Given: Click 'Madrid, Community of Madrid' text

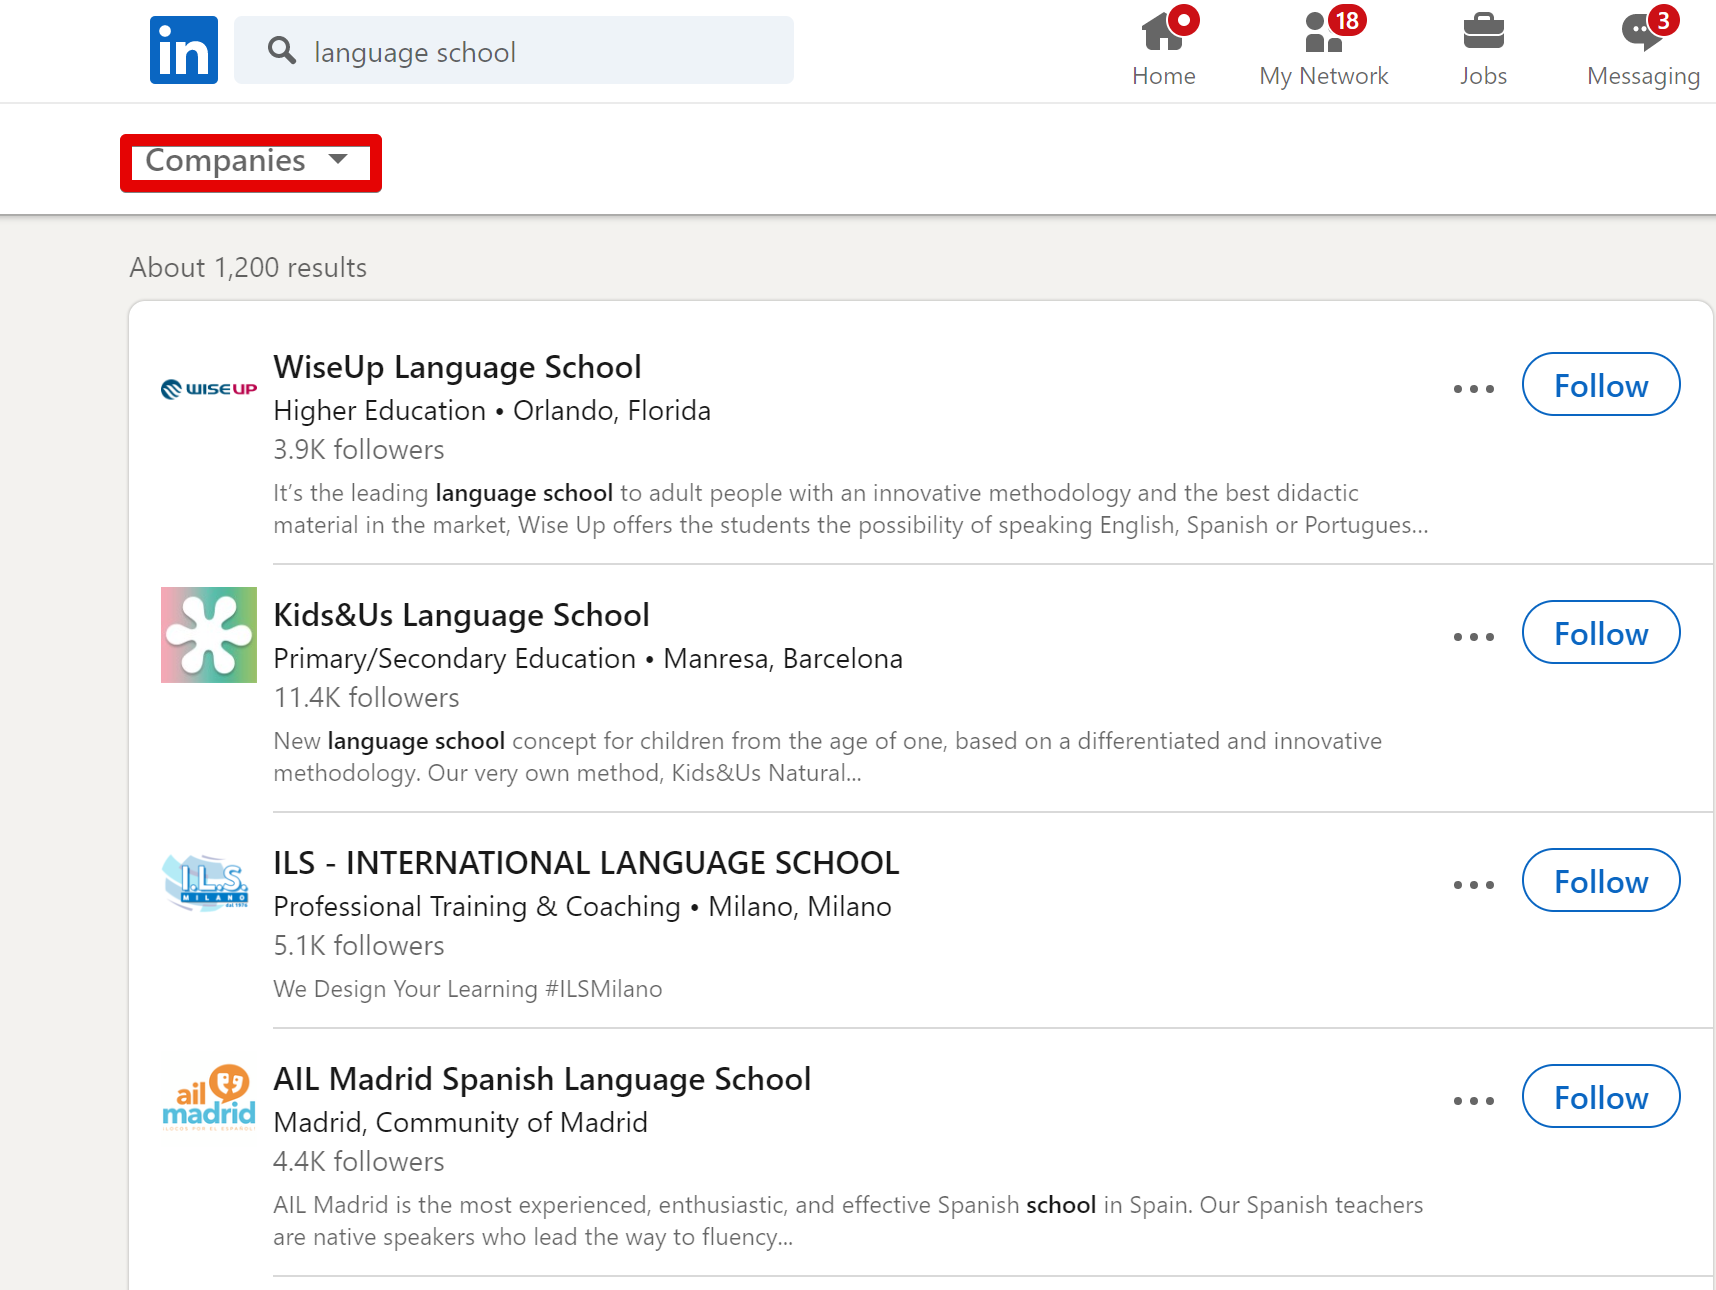Looking at the screenshot, I should tap(460, 1123).
